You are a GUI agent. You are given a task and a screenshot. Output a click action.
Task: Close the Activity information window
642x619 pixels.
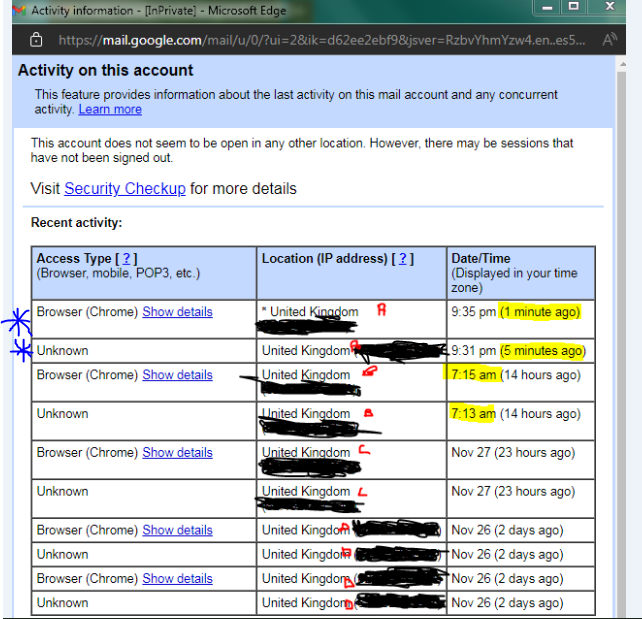pos(610,7)
